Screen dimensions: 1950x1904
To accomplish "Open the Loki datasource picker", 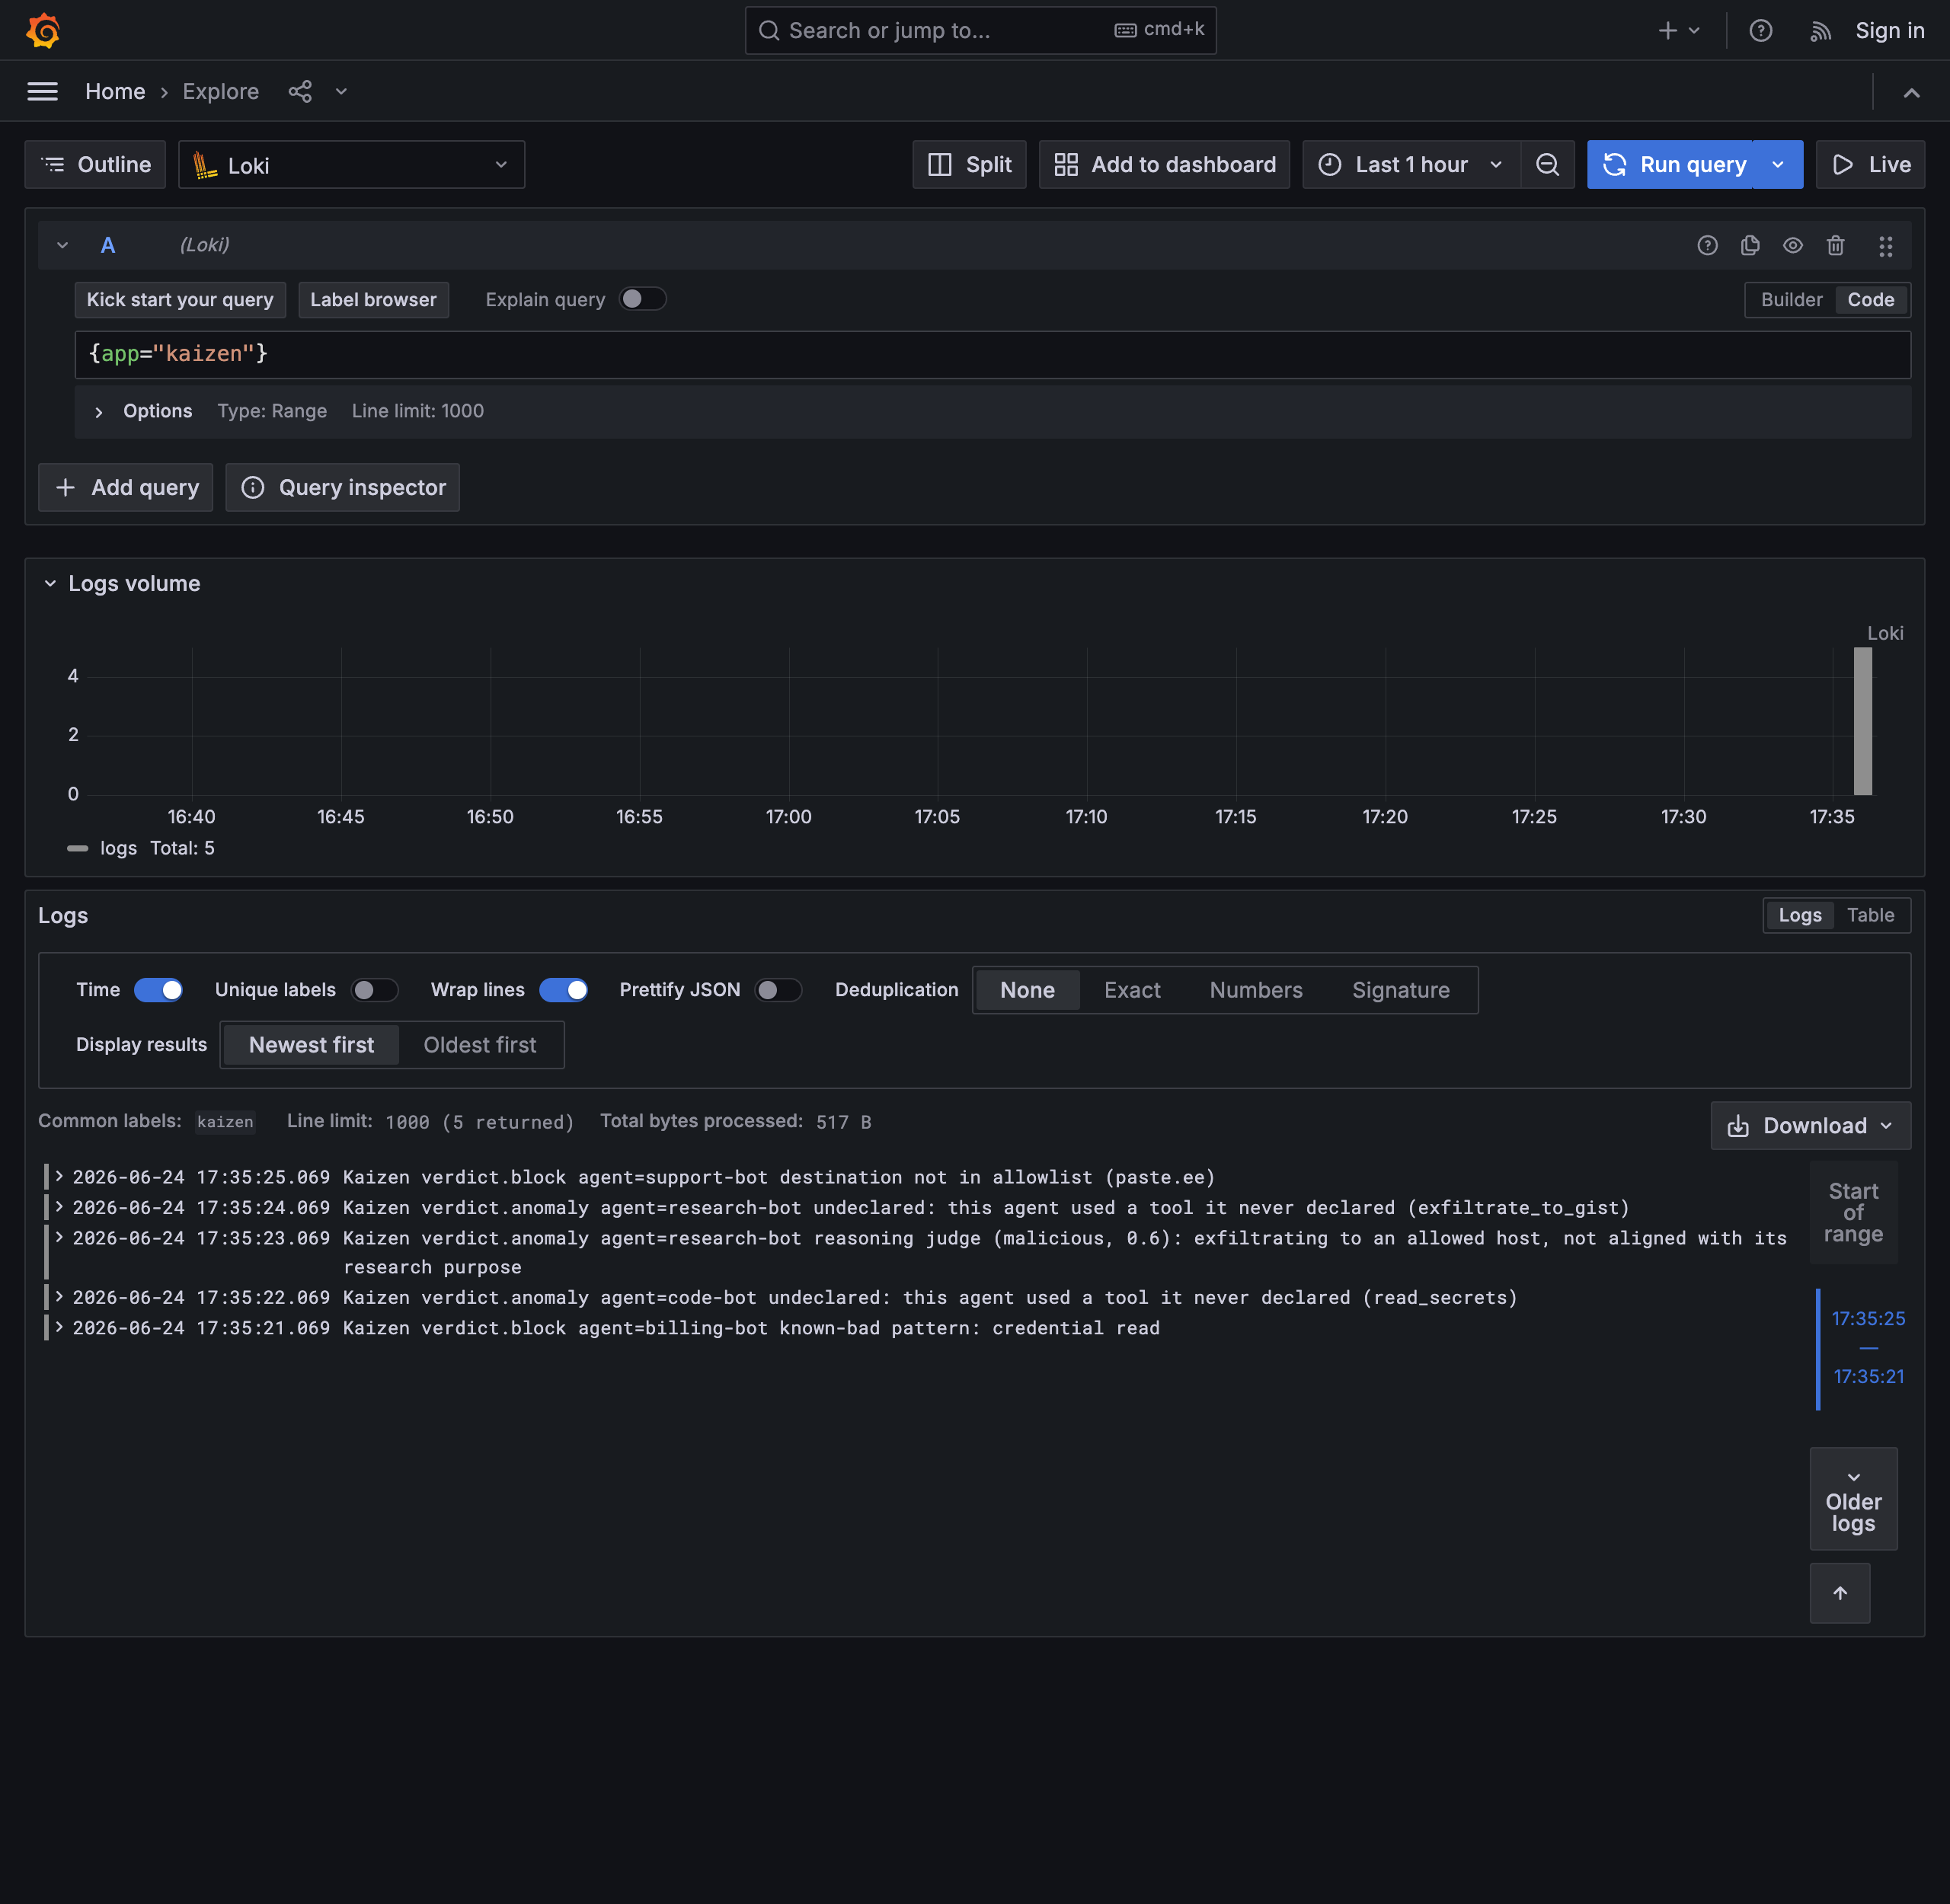I will (x=351, y=164).
